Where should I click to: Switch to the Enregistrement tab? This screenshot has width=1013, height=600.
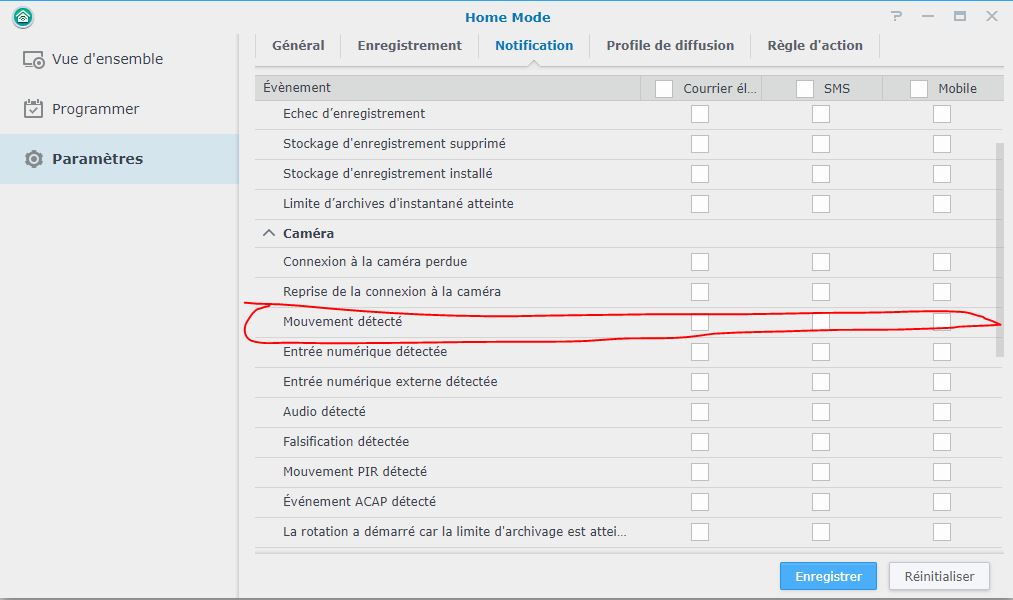tap(409, 45)
